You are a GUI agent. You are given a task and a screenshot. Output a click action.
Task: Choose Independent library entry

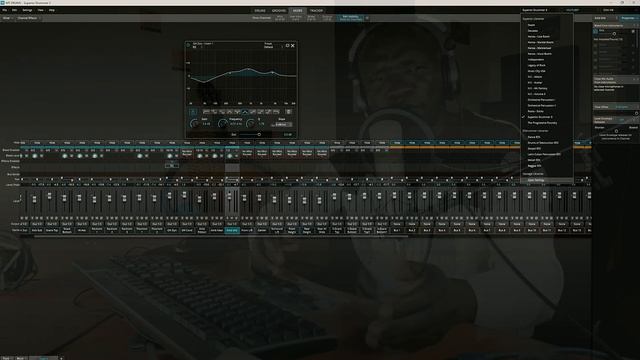[x=536, y=60]
